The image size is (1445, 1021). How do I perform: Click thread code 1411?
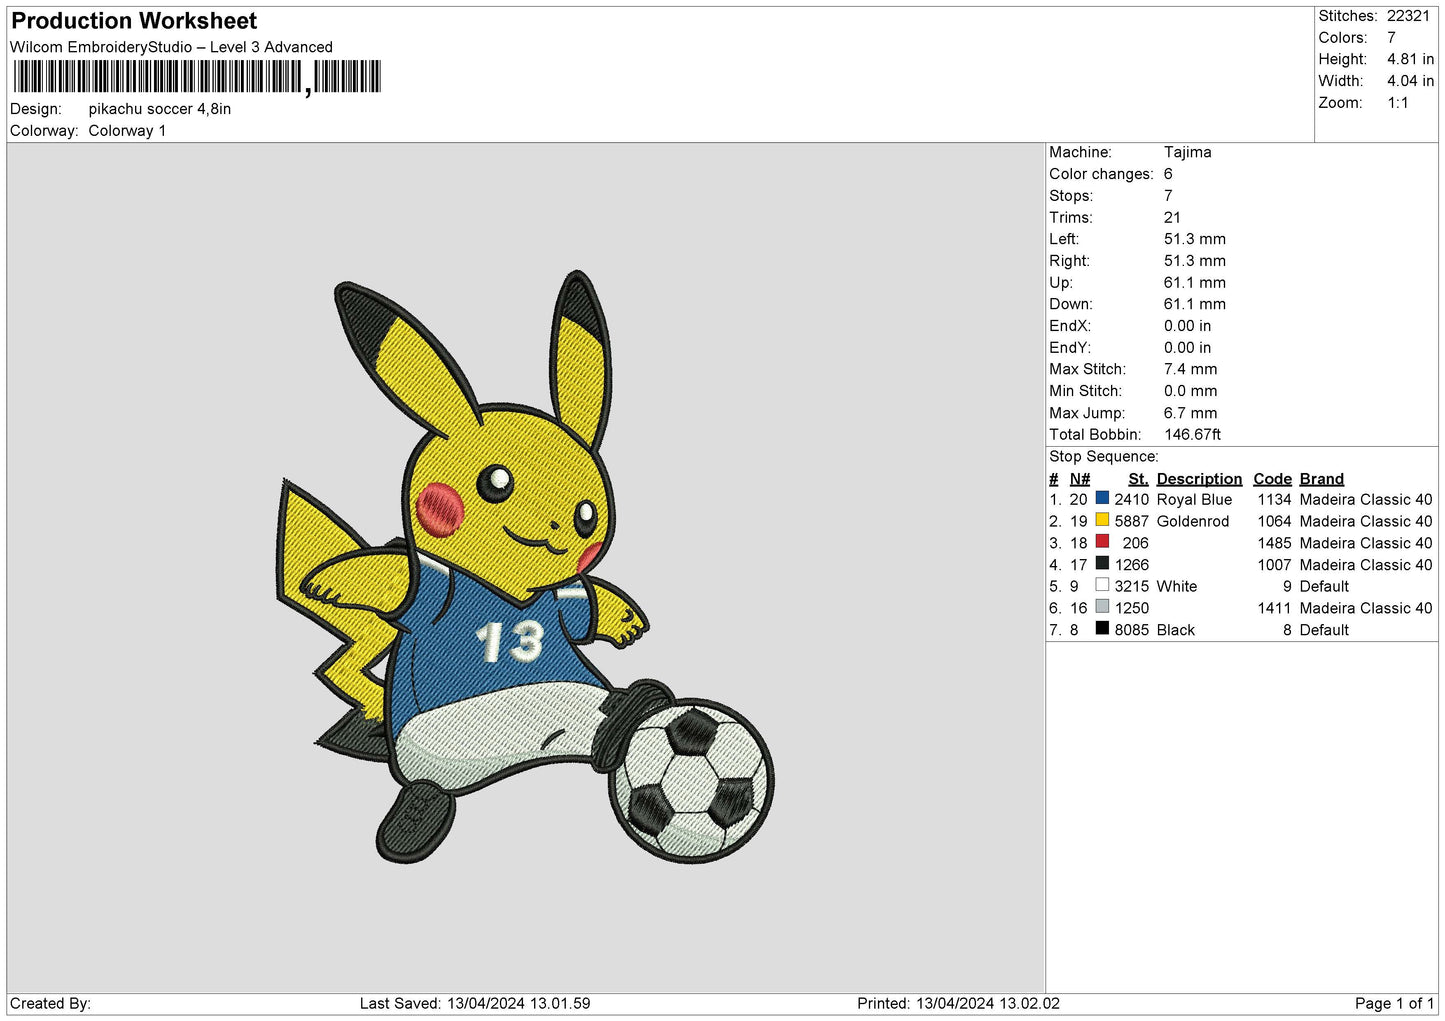pos(1274,608)
